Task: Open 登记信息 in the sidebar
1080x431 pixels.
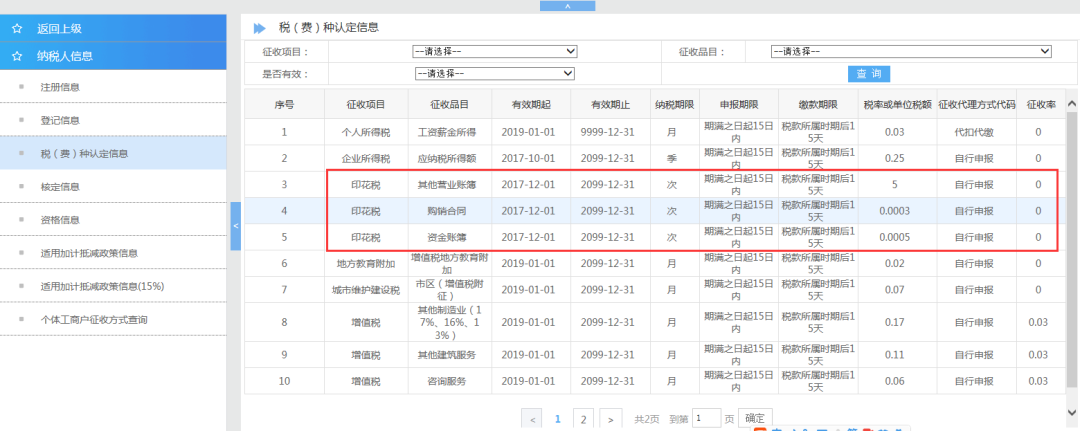Action: tap(113, 120)
